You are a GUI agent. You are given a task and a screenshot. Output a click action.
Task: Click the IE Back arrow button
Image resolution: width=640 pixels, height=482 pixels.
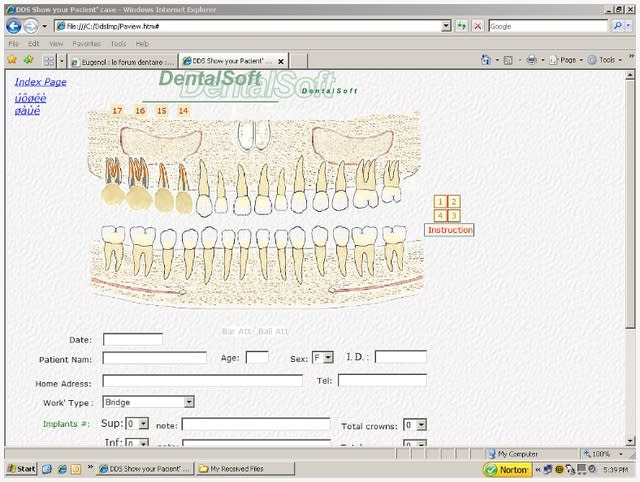(14, 26)
